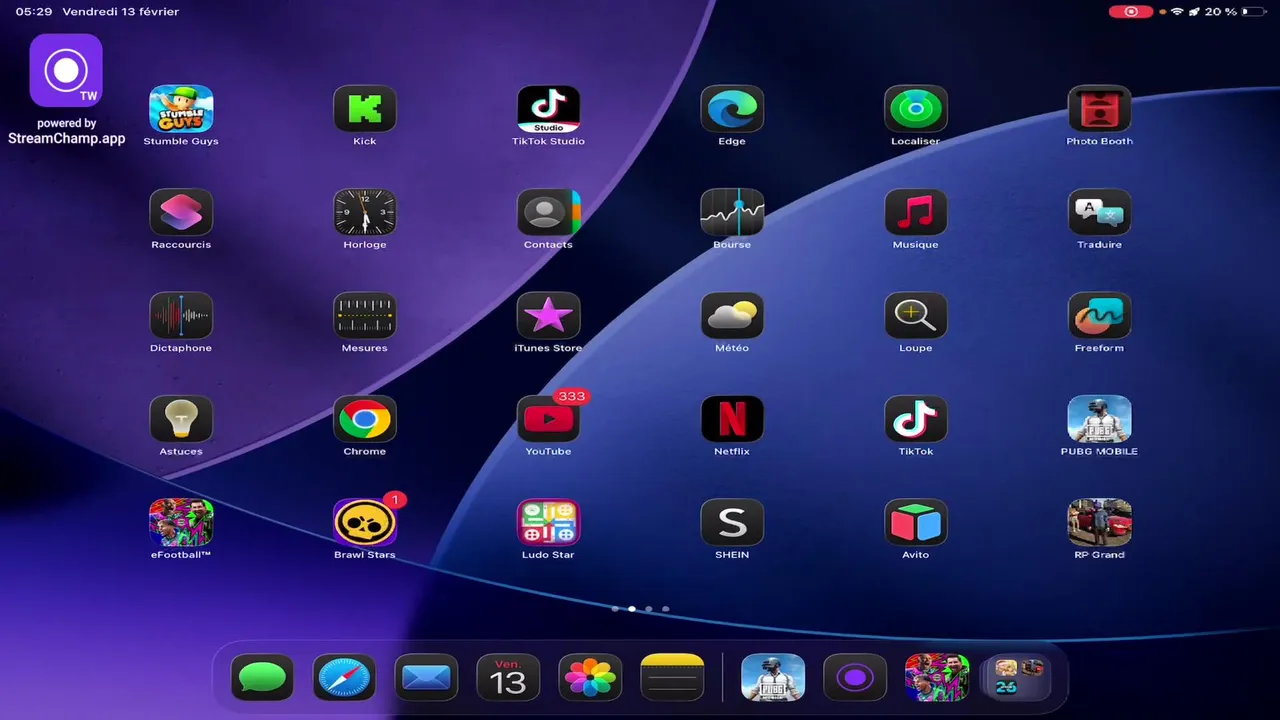
Task: Launch the Kick app
Action: (365, 109)
